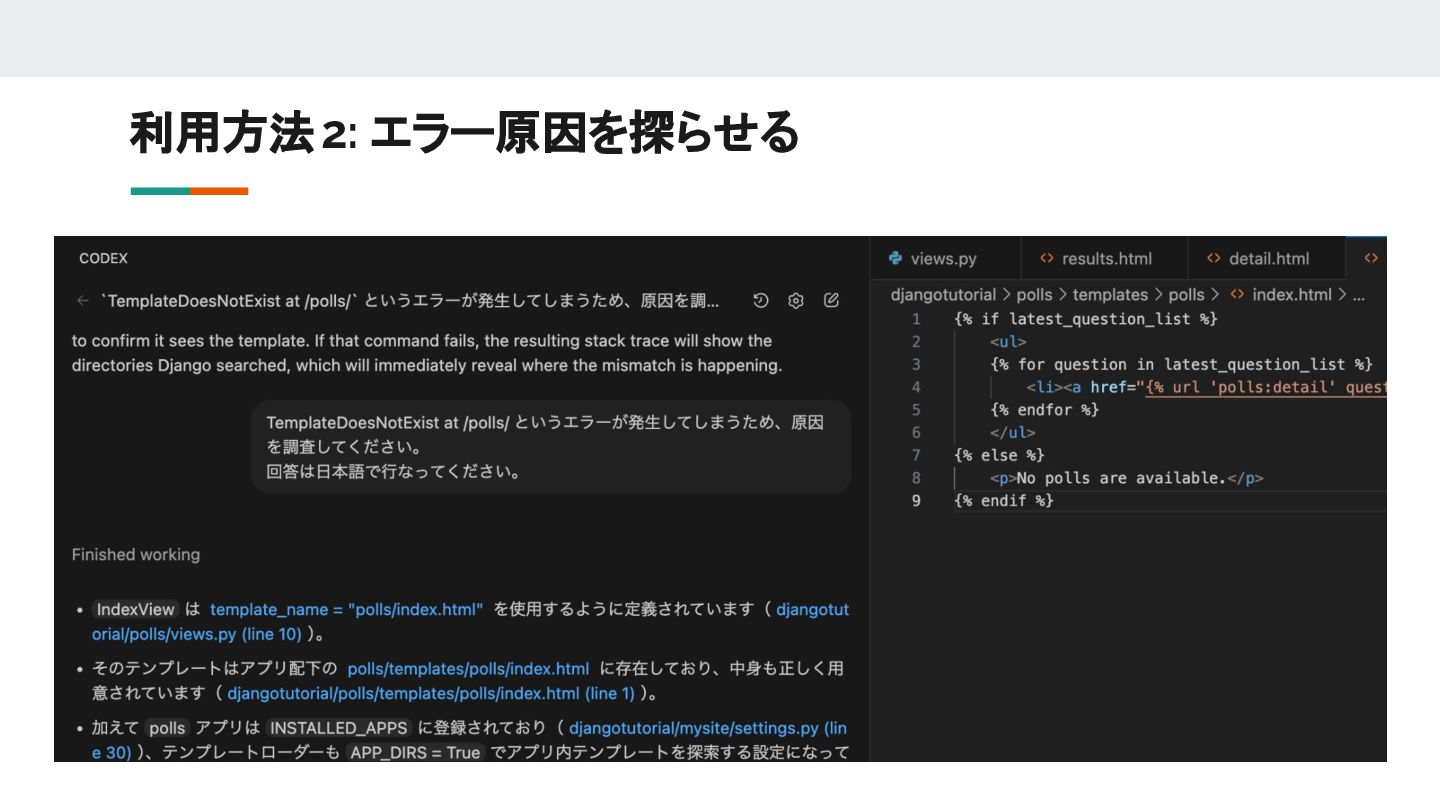The height and width of the screenshot is (810, 1440).
Task: Click the 'Finished working' status text
Action: pos(135,554)
